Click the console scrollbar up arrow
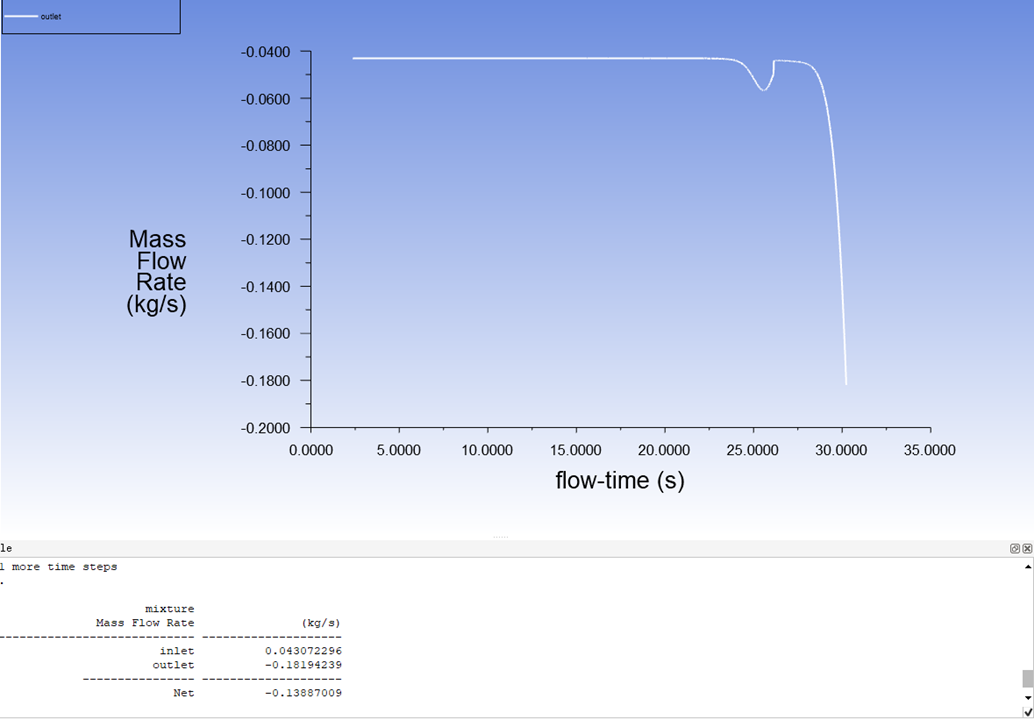 (1027, 566)
